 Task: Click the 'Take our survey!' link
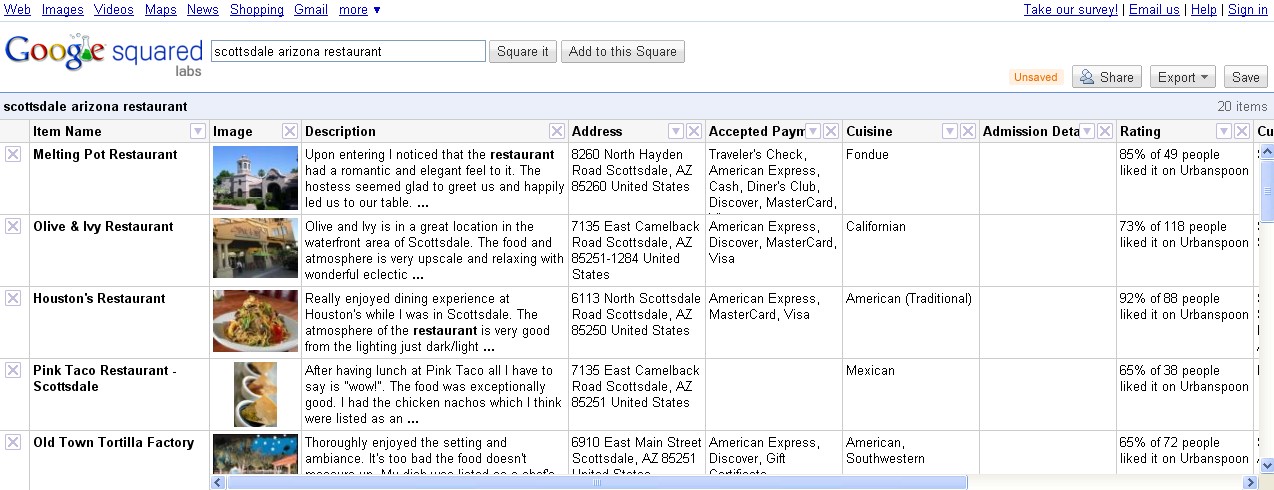[x=1070, y=9]
